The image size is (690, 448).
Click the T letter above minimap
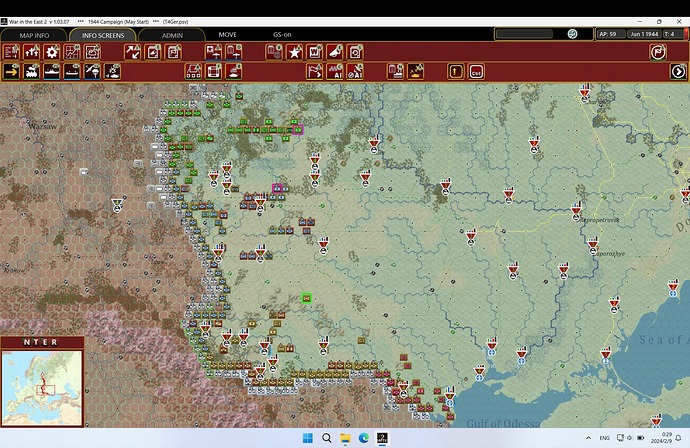[36, 342]
